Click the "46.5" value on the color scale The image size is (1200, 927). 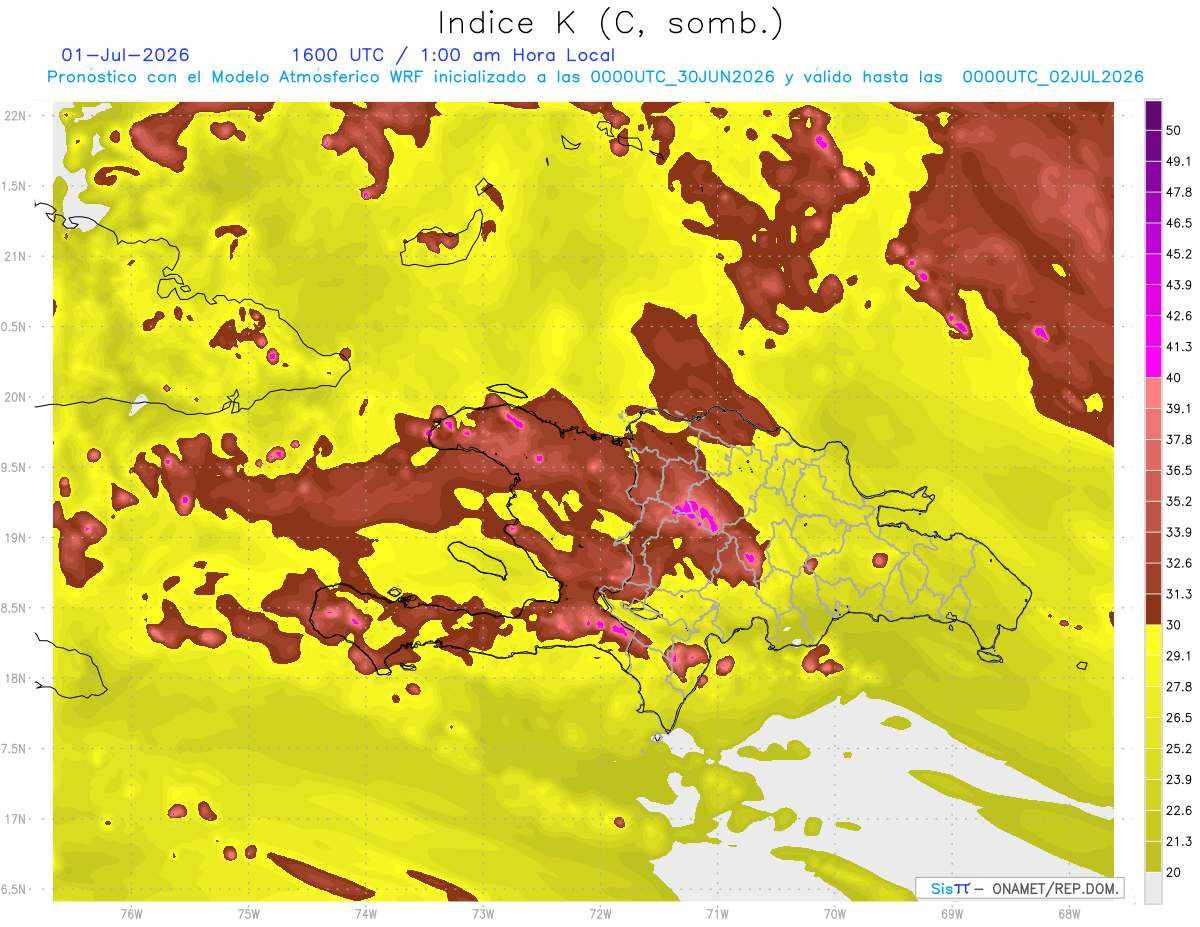click(x=1178, y=223)
